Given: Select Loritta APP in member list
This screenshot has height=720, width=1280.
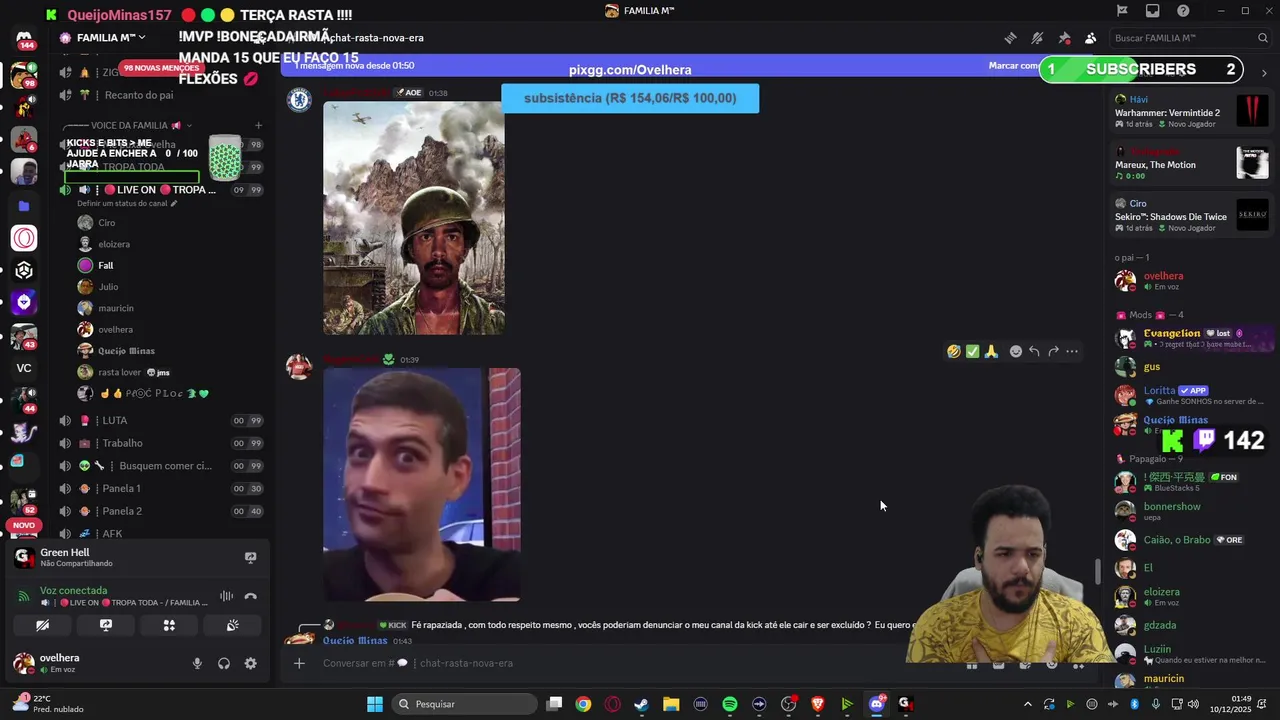Looking at the screenshot, I should (1192, 395).
